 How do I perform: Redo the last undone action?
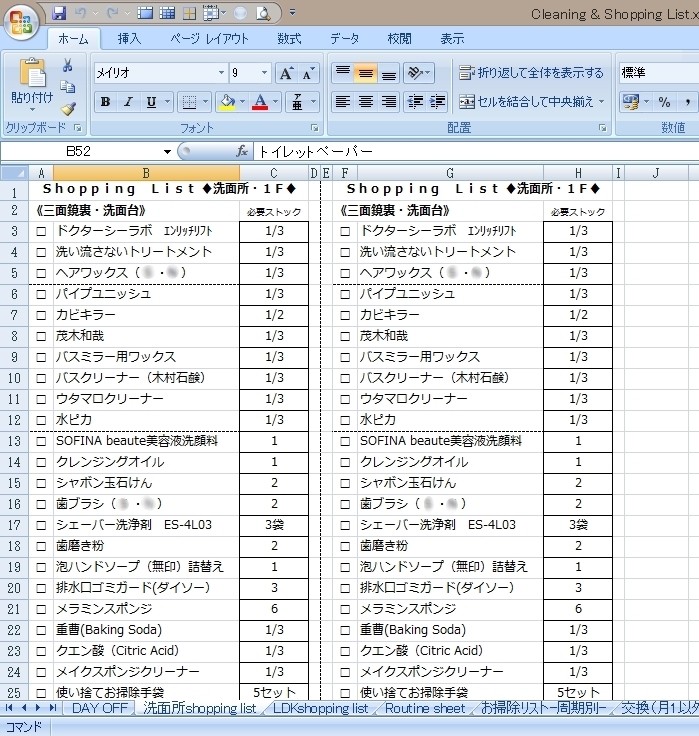112,13
